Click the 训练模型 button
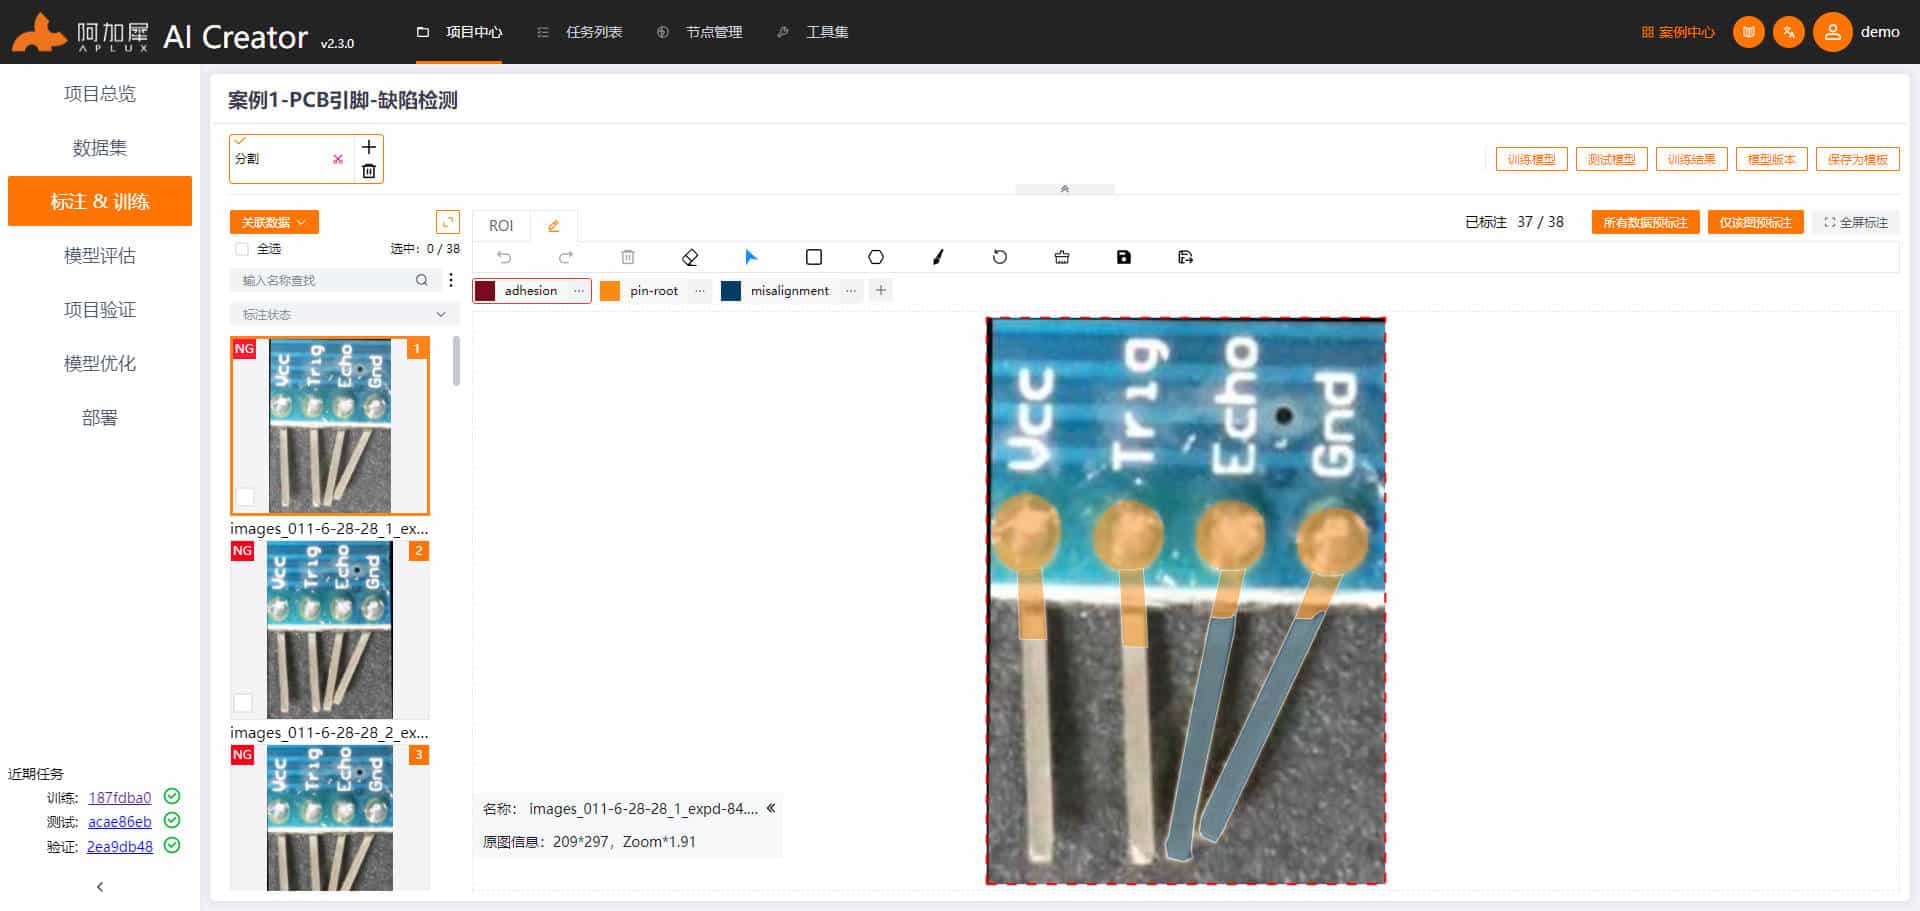The image size is (1920, 911). 1531,159
